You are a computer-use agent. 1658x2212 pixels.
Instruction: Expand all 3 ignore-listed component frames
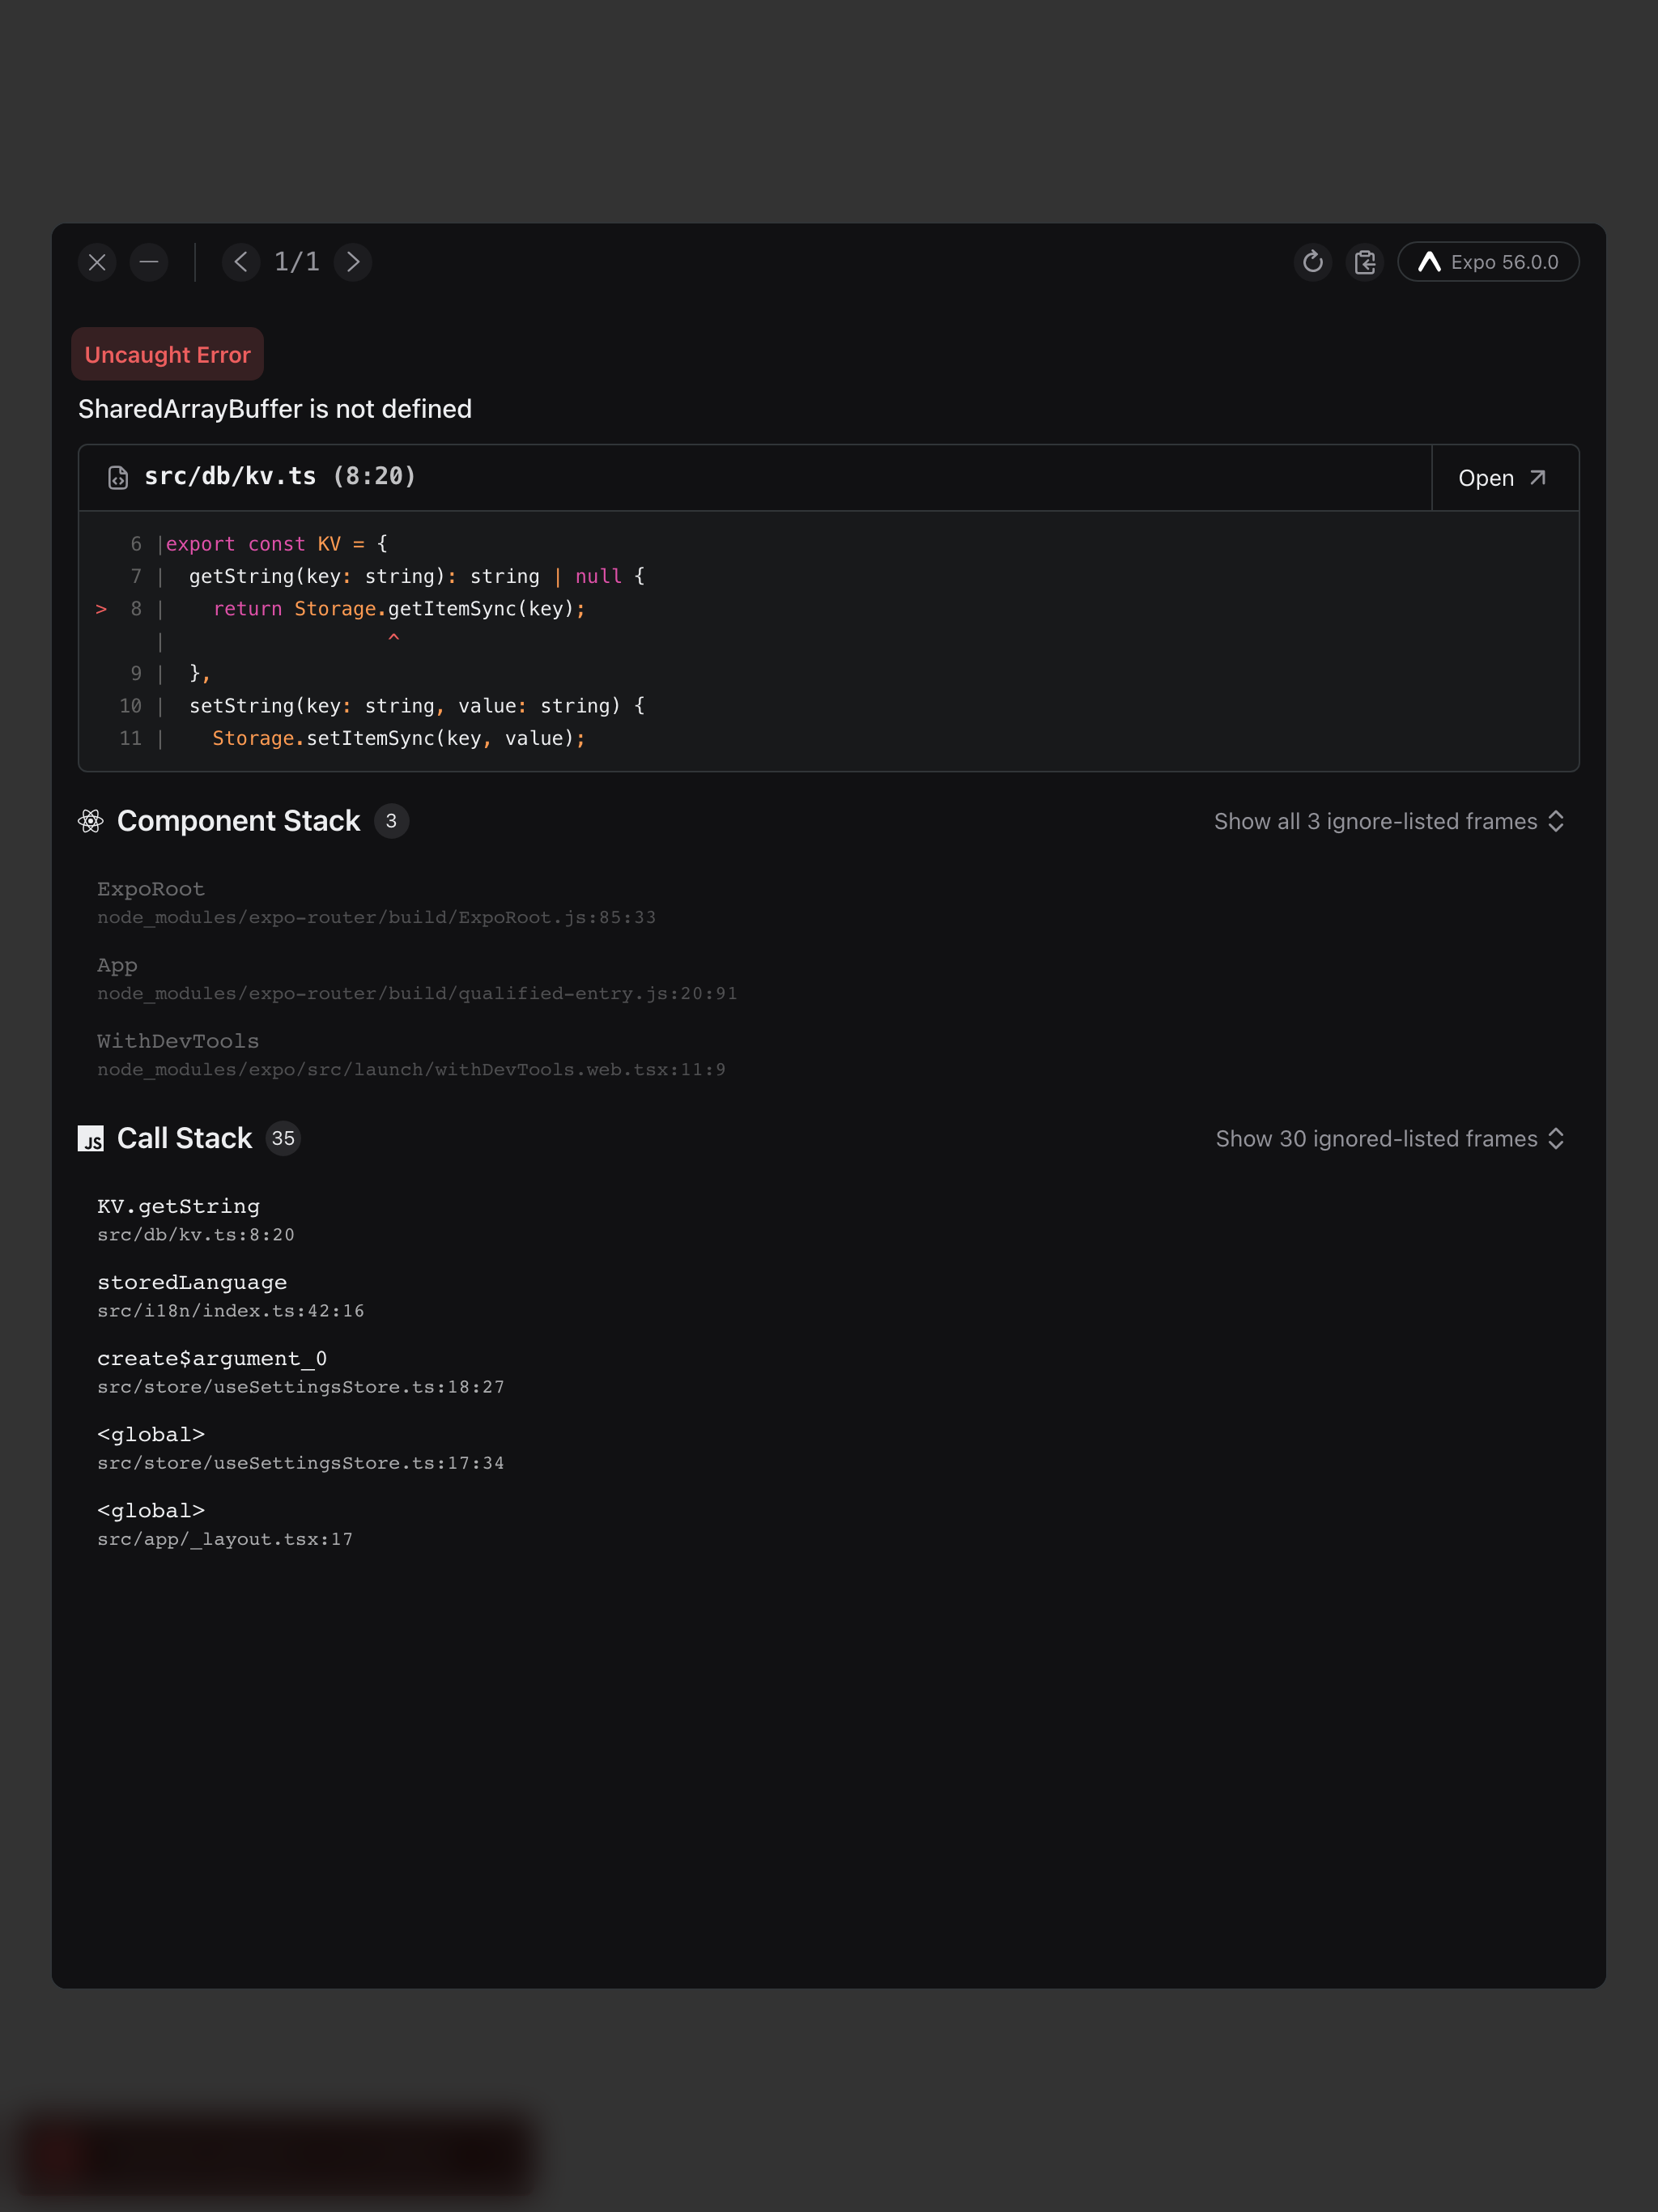pyautogui.click(x=1389, y=821)
